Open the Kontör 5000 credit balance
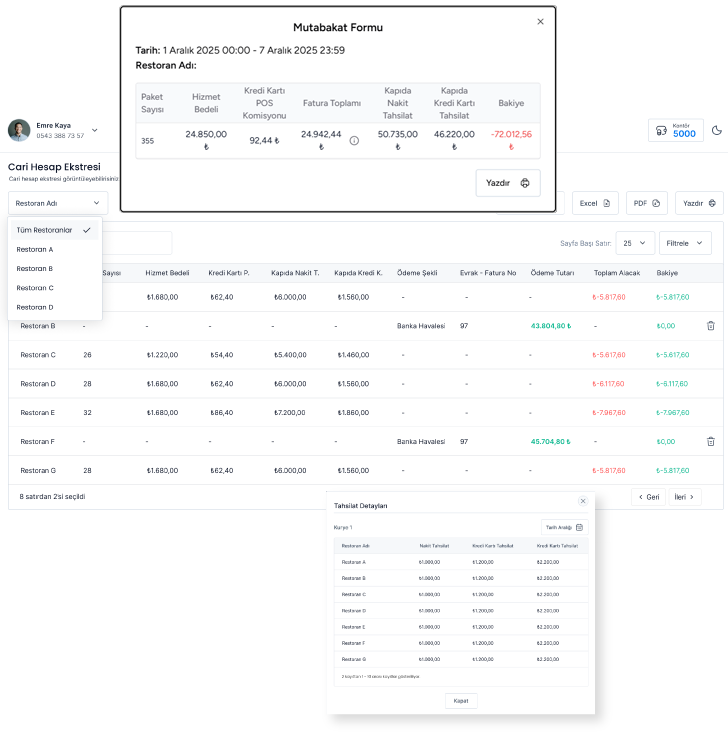The width and height of the screenshot is (728, 733). (x=675, y=130)
